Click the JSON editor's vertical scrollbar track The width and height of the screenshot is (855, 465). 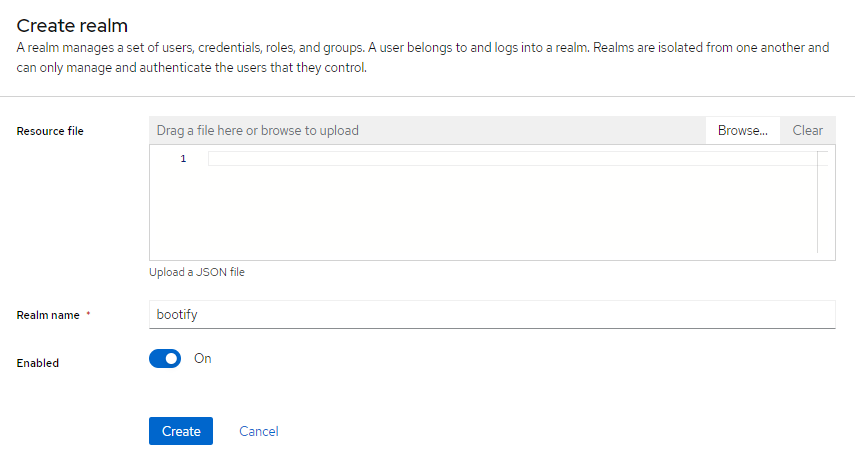823,202
